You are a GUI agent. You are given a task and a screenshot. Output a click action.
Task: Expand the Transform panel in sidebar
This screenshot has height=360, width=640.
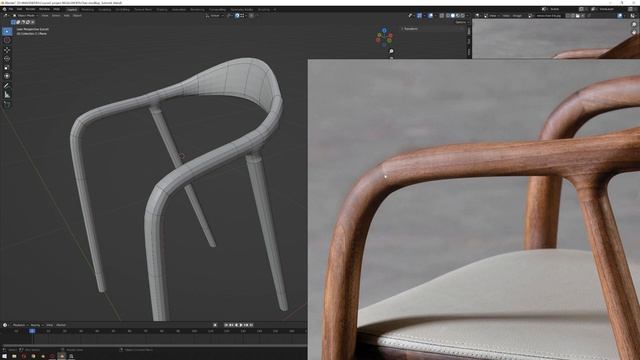[410, 29]
